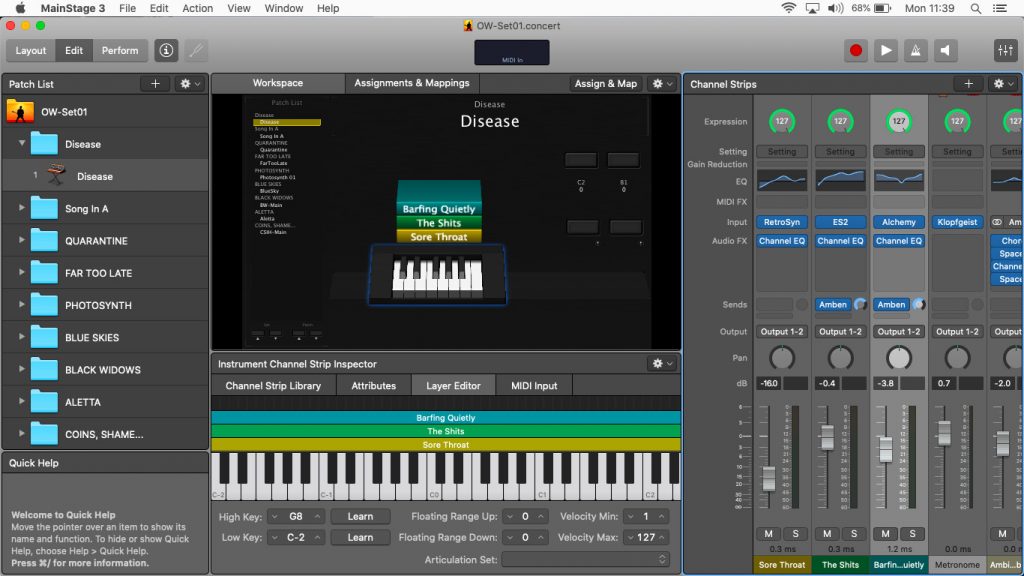Viewport: 1024px width, 576px height.
Task: Click the AirPlay display icon in menu bar
Action: pyautogui.click(x=812, y=8)
